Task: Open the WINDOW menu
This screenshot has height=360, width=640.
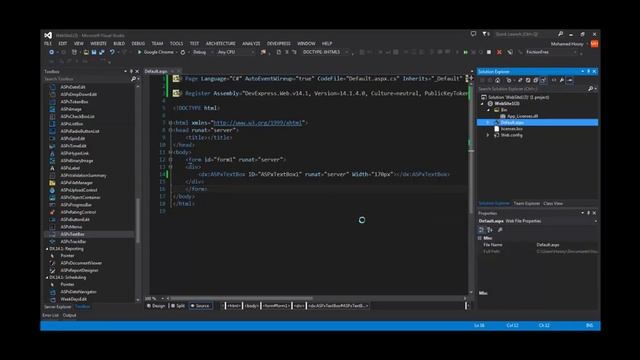Action: point(306,43)
